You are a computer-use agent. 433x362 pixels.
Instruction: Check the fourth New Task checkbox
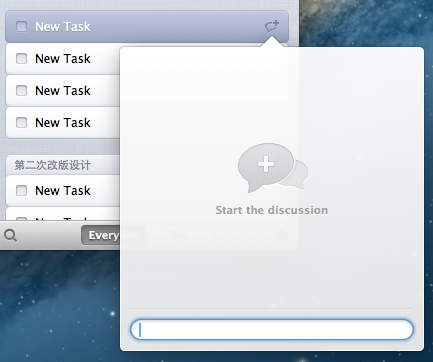click(22, 122)
